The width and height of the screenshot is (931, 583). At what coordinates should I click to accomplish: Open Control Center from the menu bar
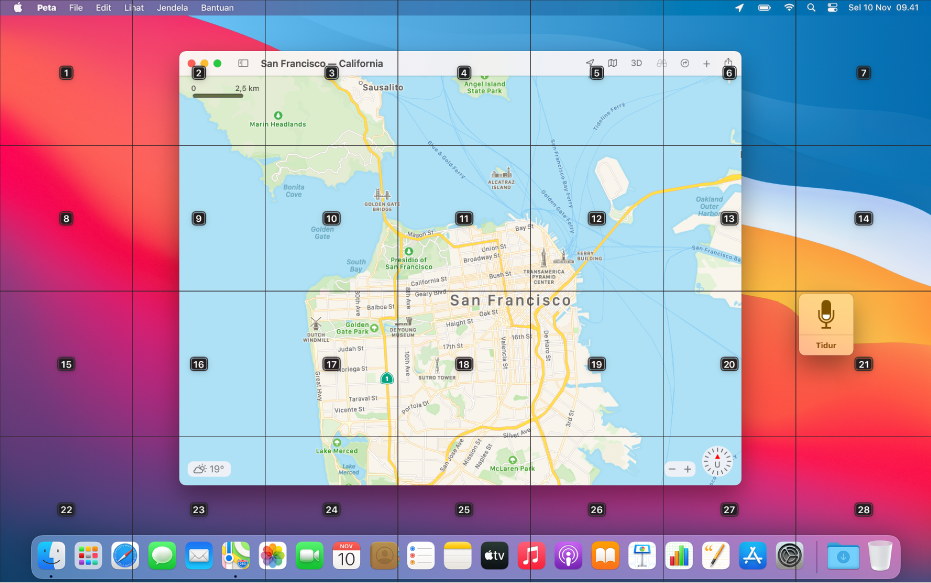pyautogui.click(x=833, y=8)
